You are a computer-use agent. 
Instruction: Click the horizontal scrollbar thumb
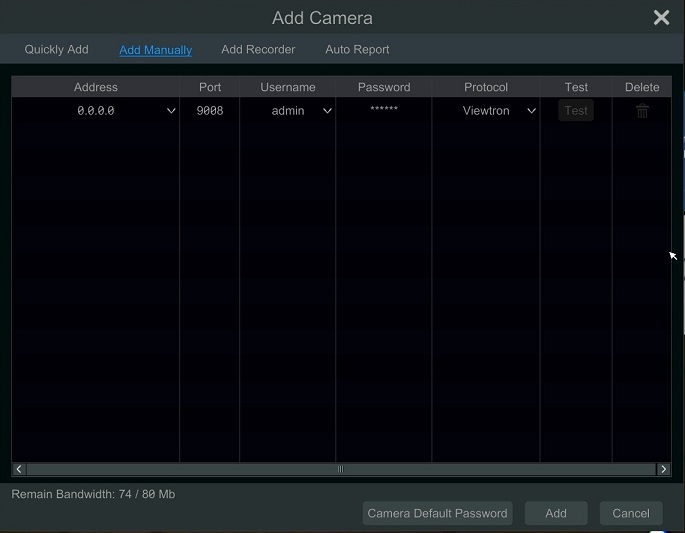[x=341, y=469]
